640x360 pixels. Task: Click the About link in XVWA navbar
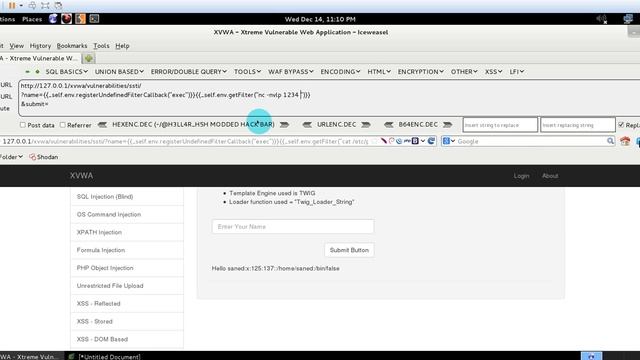pos(550,176)
